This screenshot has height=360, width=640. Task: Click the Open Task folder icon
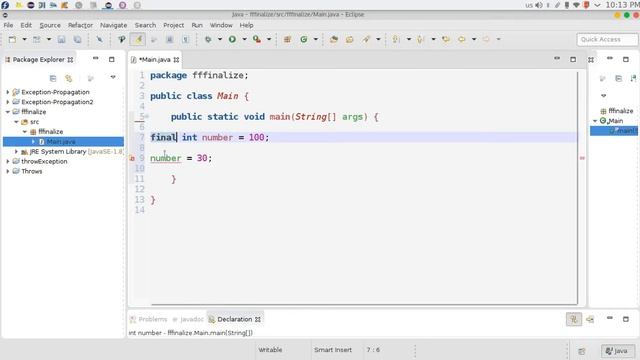(349, 39)
